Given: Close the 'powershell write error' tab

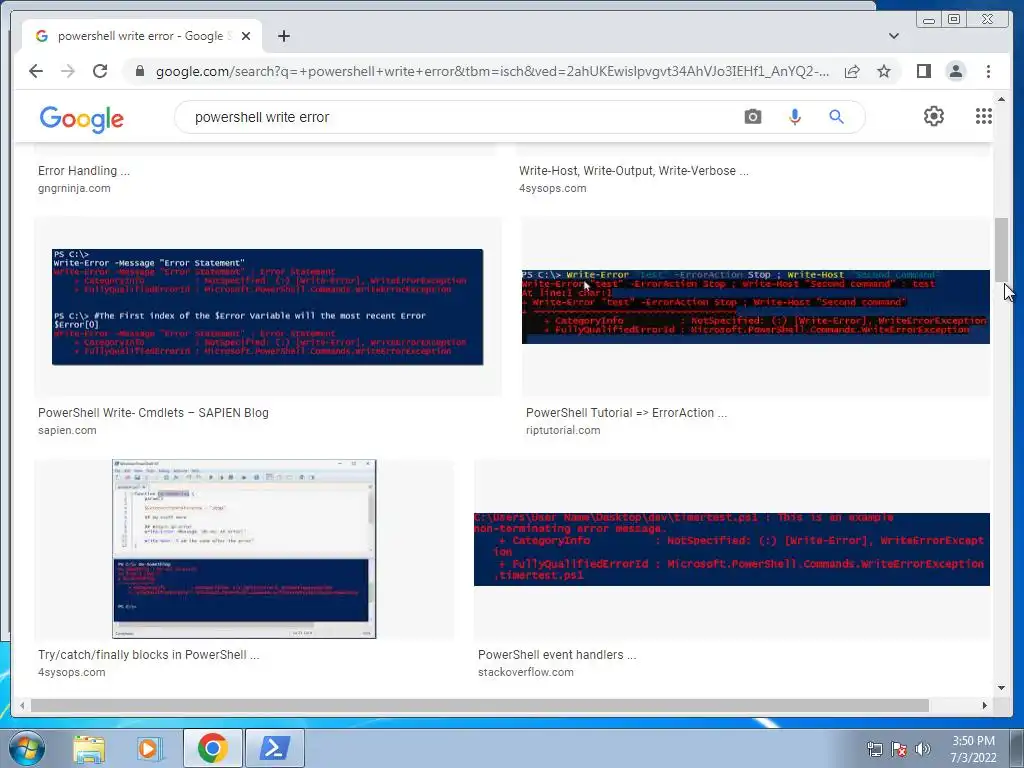Looking at the screenshot, I should (246, 36).
